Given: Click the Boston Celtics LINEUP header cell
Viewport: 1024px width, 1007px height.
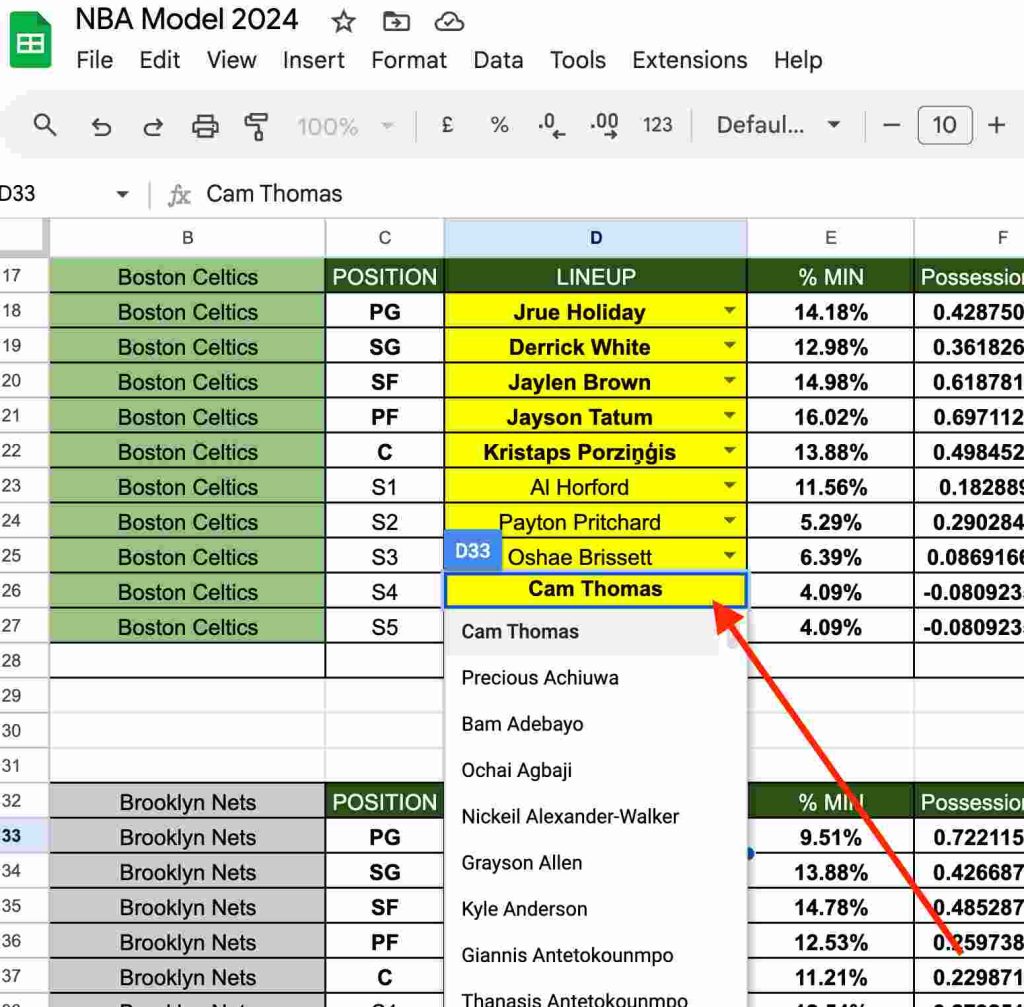Looking at the screenshot, I should (x=596, y=276).
